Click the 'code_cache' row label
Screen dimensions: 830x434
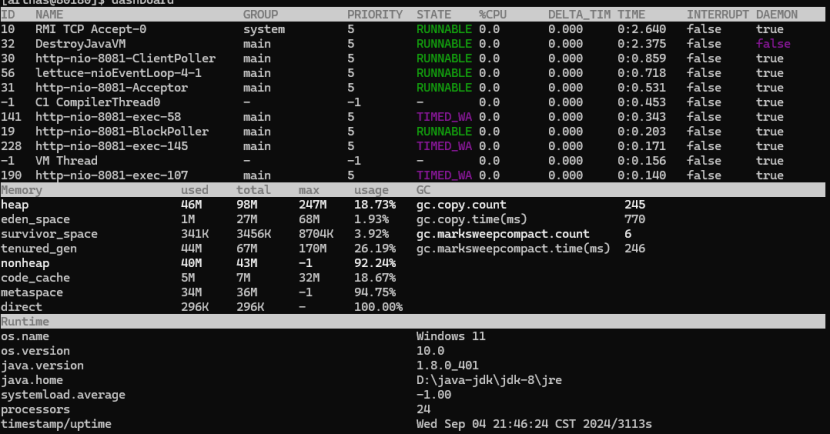click(x=35, y=278)
